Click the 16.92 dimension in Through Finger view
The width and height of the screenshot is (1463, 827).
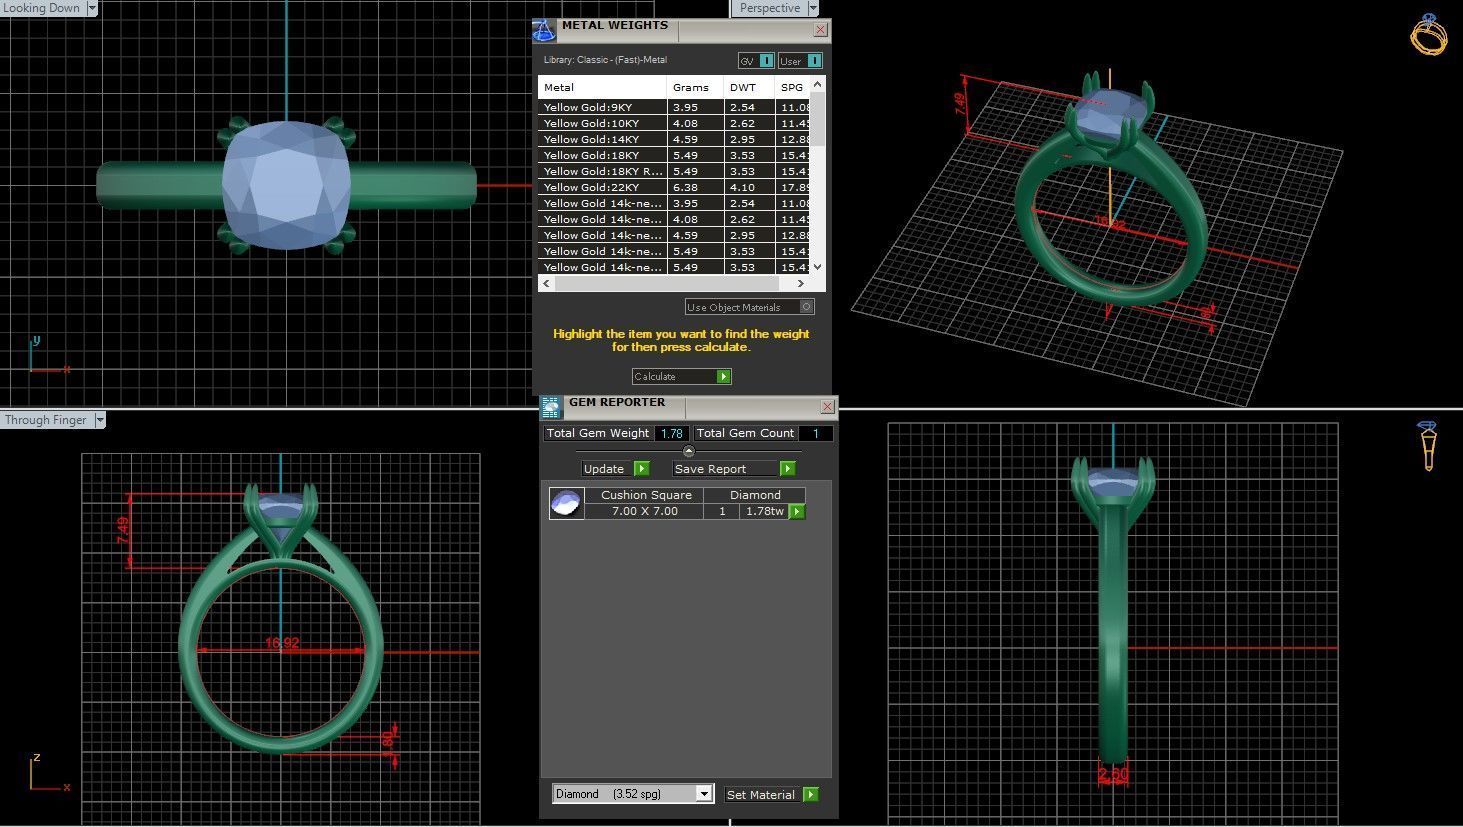[x=282, y=643]
